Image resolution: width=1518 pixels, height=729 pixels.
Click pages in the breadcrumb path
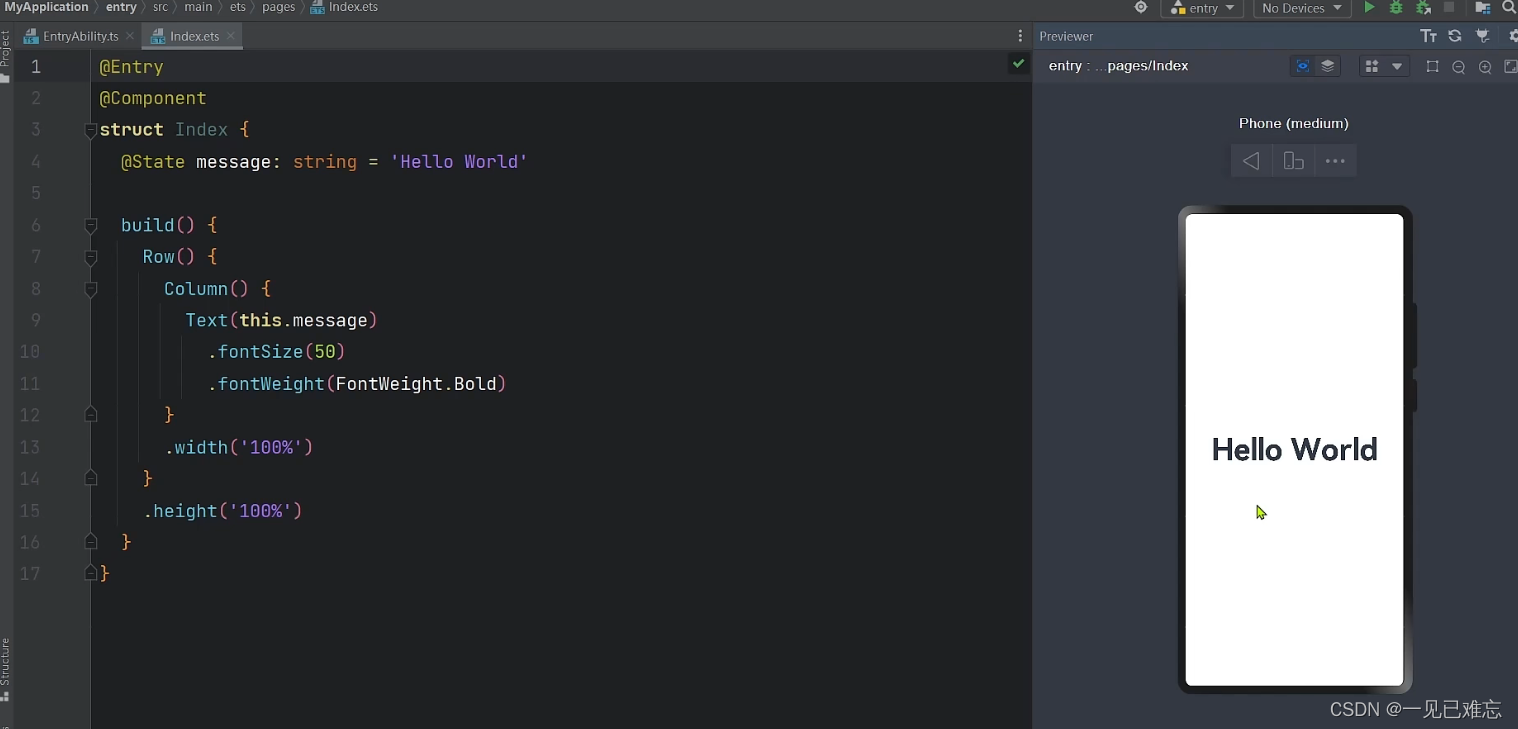pyautogui.click(x=278, y=7)
